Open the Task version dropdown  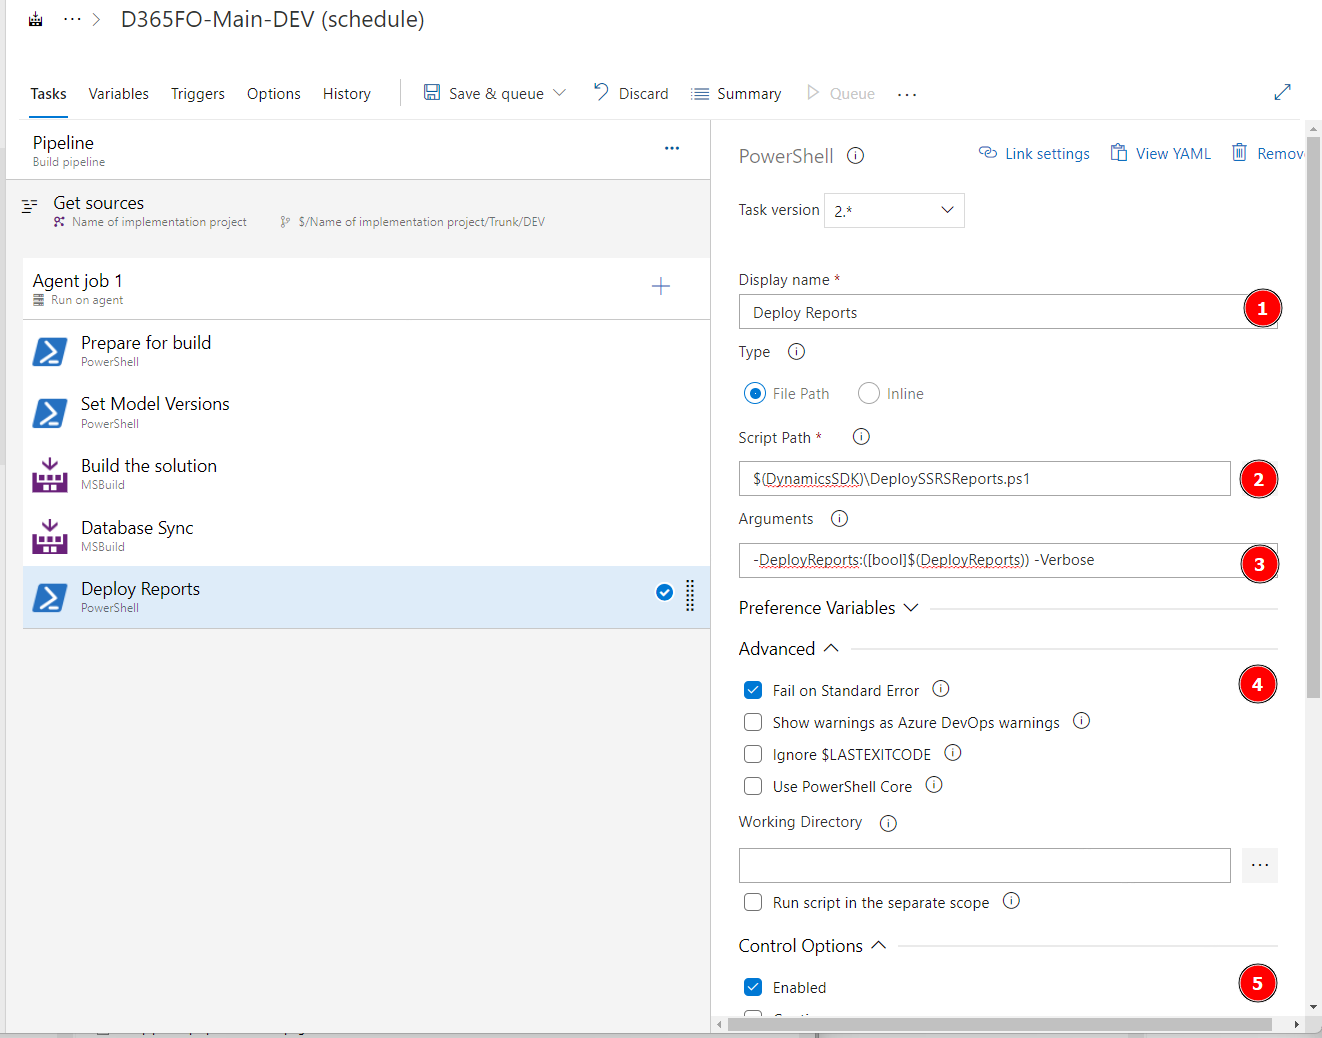coord(893,211)
